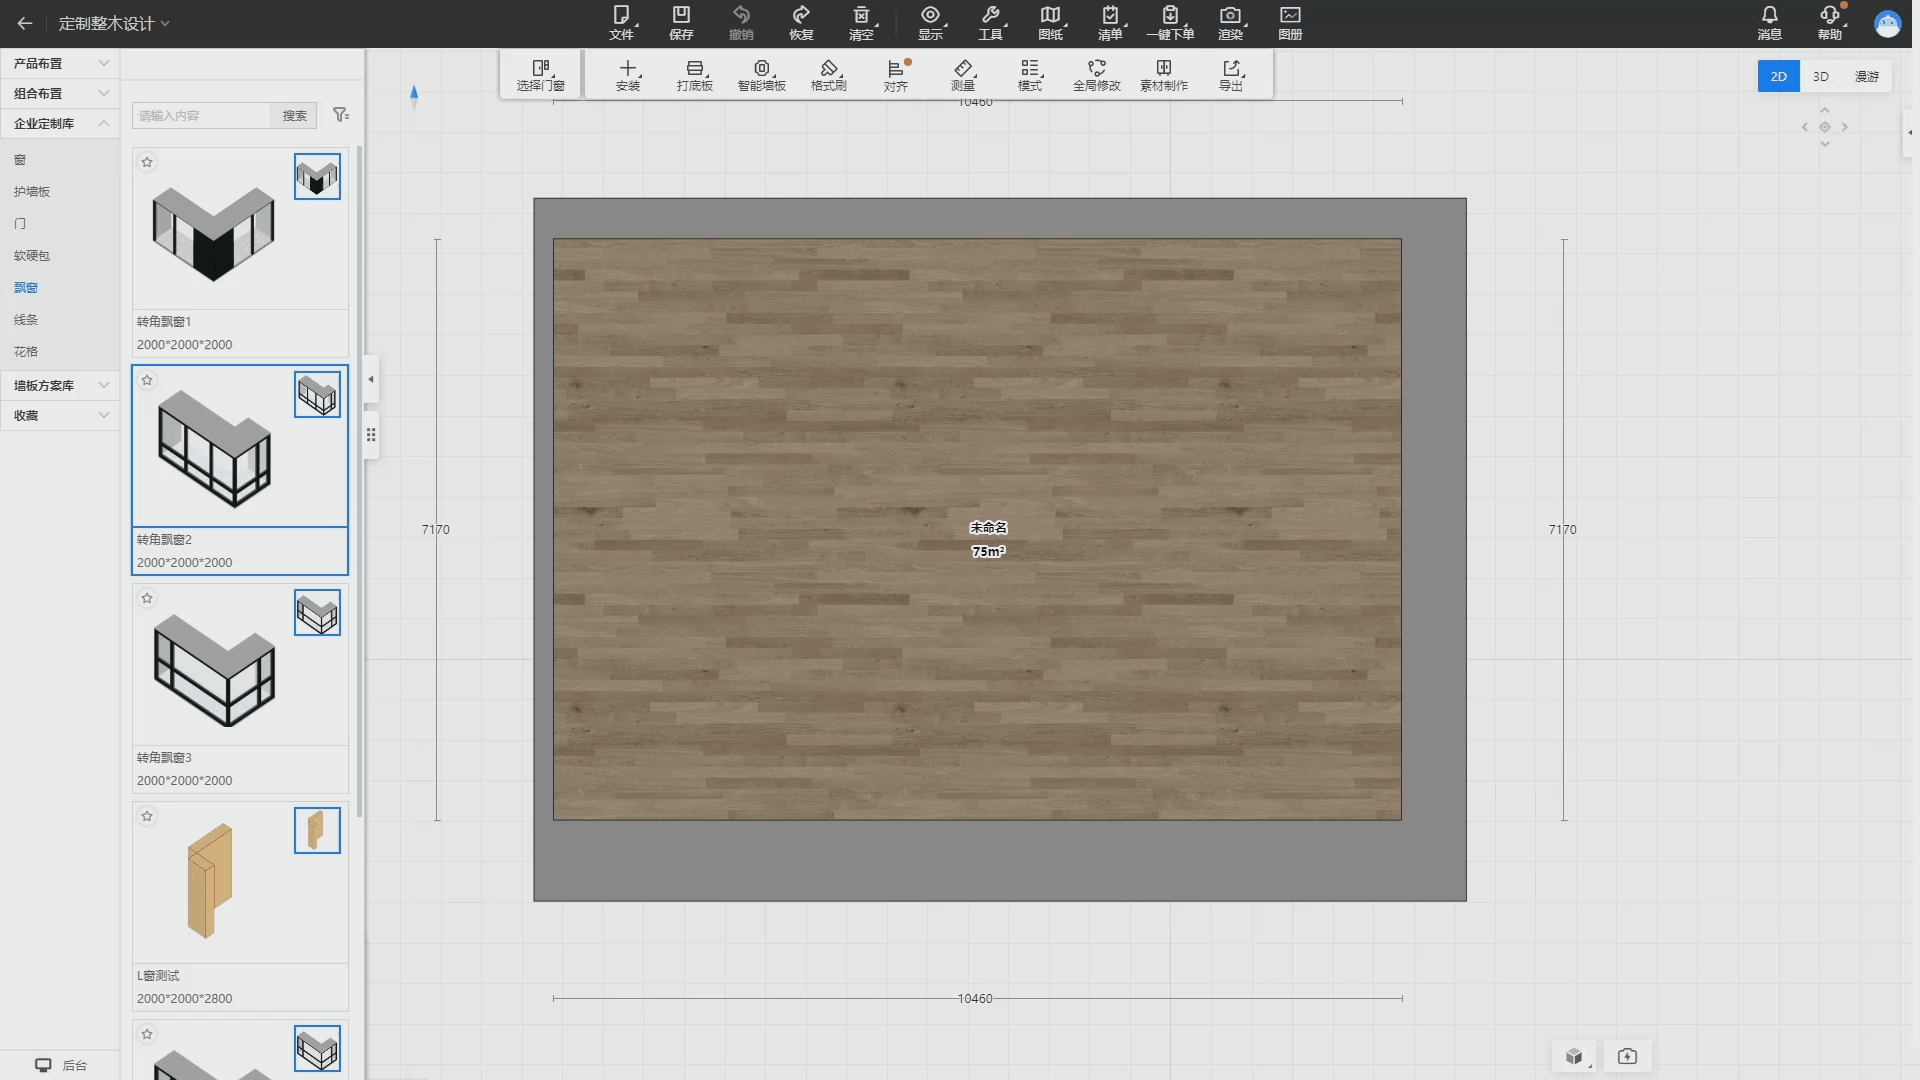Select the 护墙板 category
1920x1080 pixels.
coord(32,192)
